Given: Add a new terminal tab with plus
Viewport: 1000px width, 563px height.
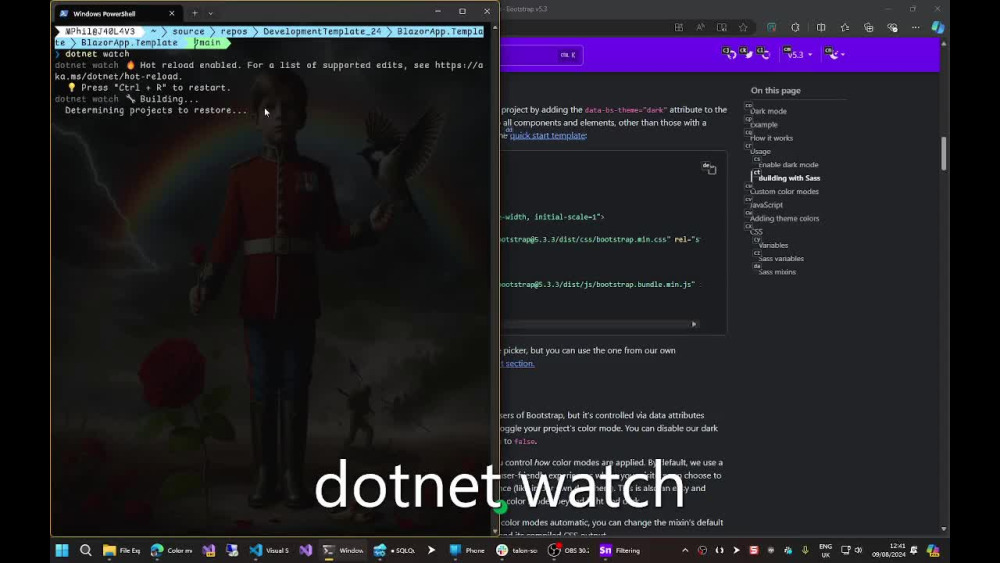Looking at the screenshot, I should coord(195,13).
